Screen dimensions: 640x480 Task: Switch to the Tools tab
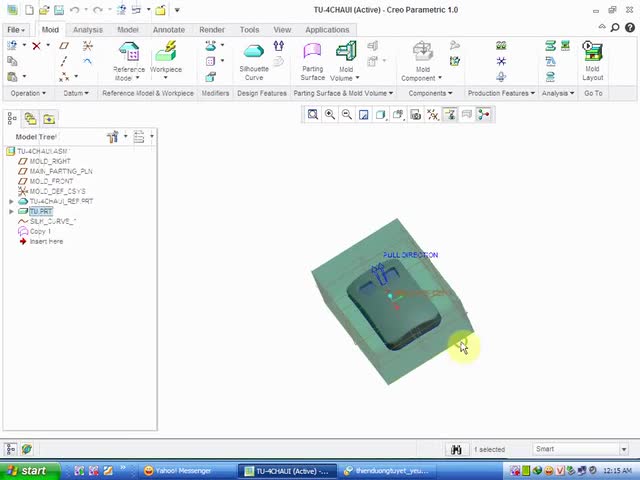(x=249, y=30)
